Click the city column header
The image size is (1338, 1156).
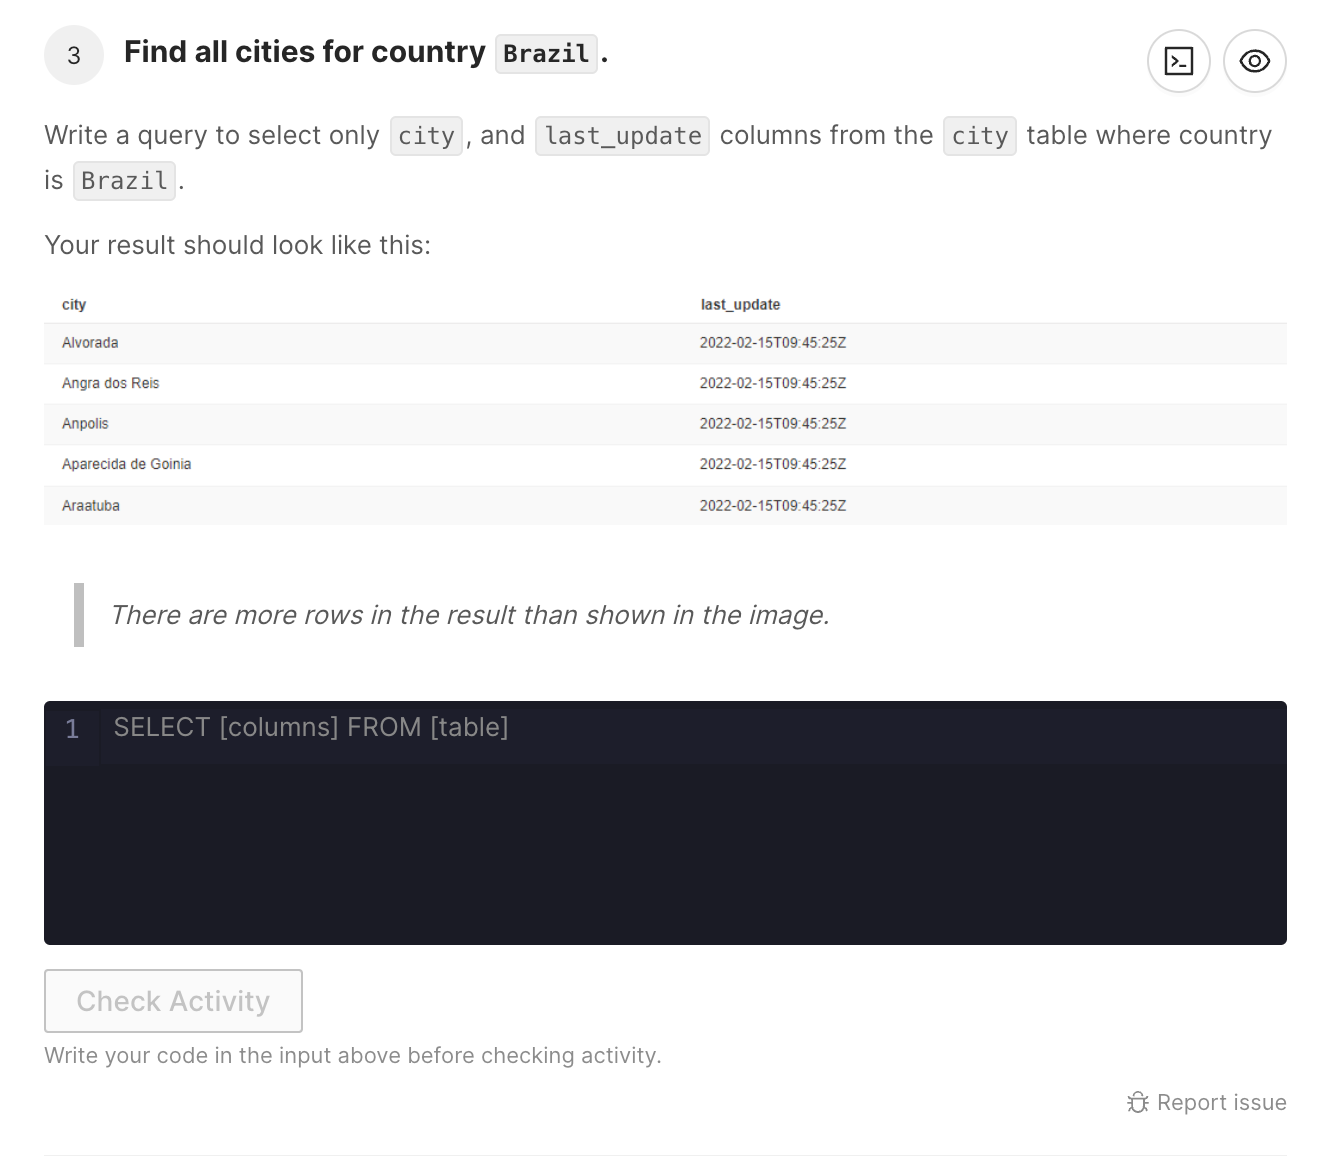tap(74, 304)
